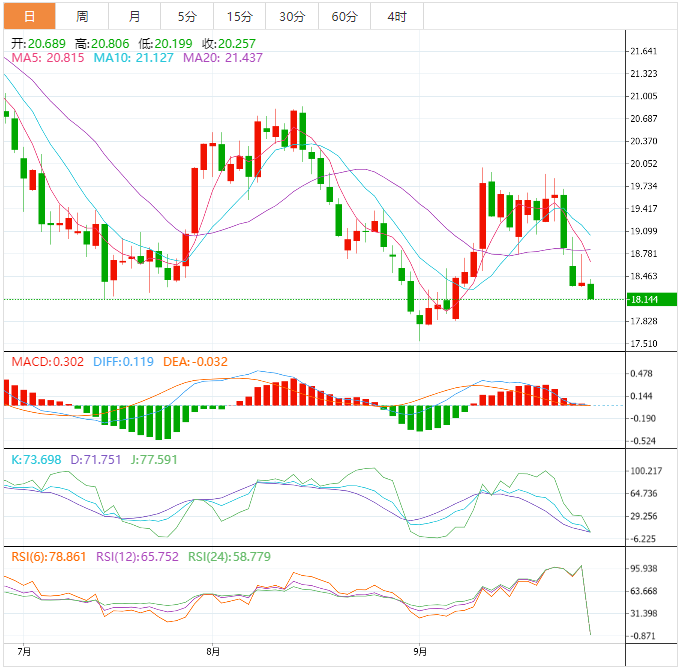Click the opening price 开:20.689

pyautogui.click(x=38, y=44)
